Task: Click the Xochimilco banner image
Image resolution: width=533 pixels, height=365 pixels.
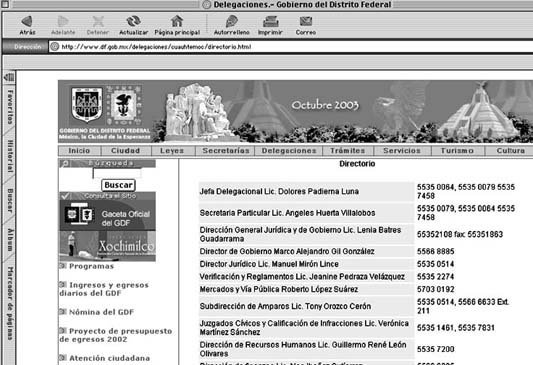Action: pyautogui.click(x=107, y=246)
